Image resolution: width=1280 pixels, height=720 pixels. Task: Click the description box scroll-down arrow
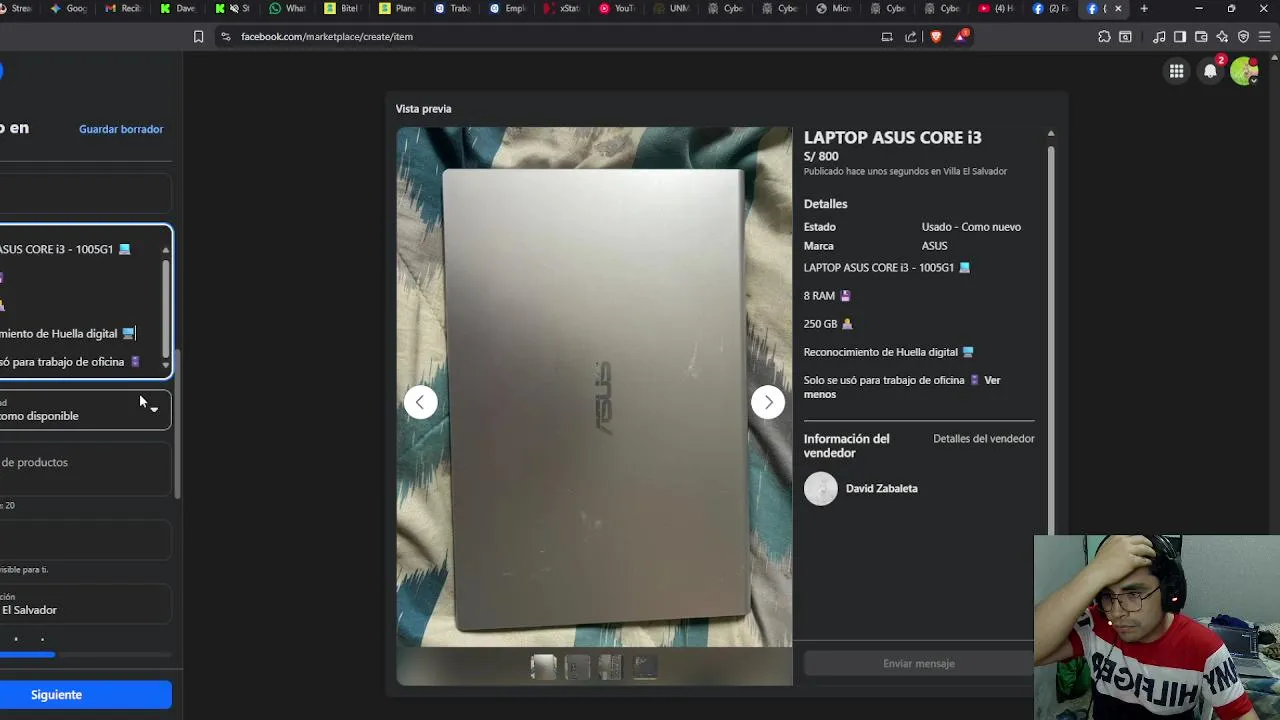coord(166,366)
